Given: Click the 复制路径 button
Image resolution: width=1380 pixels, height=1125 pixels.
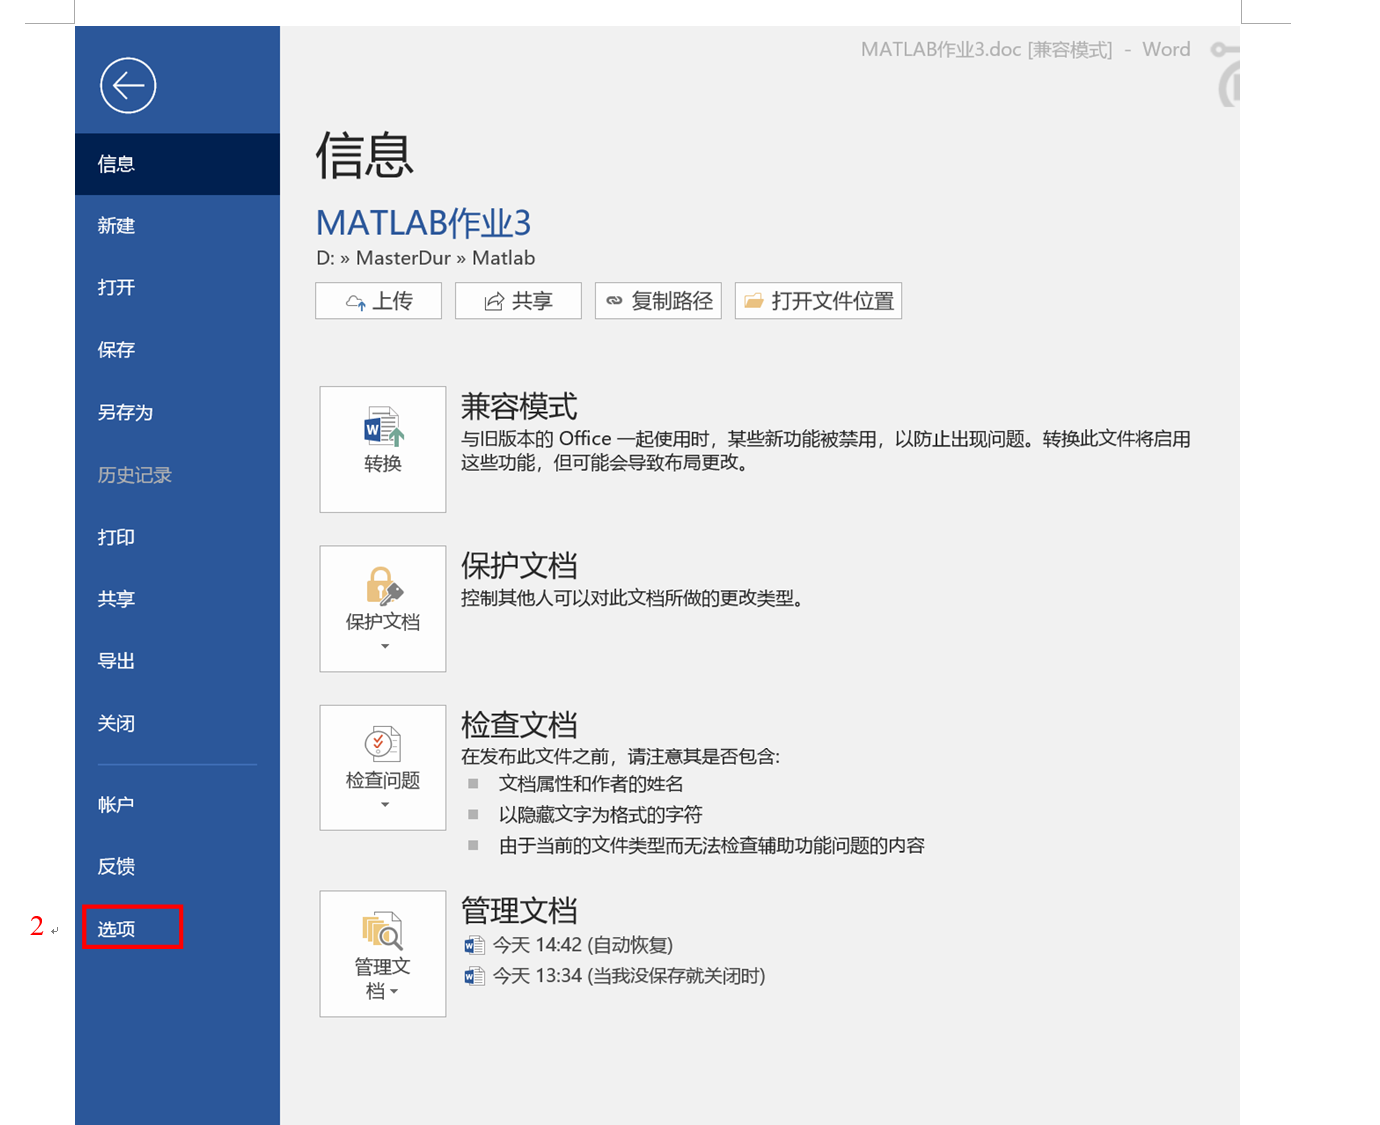Looking at the screenshot, I should 658,300.
